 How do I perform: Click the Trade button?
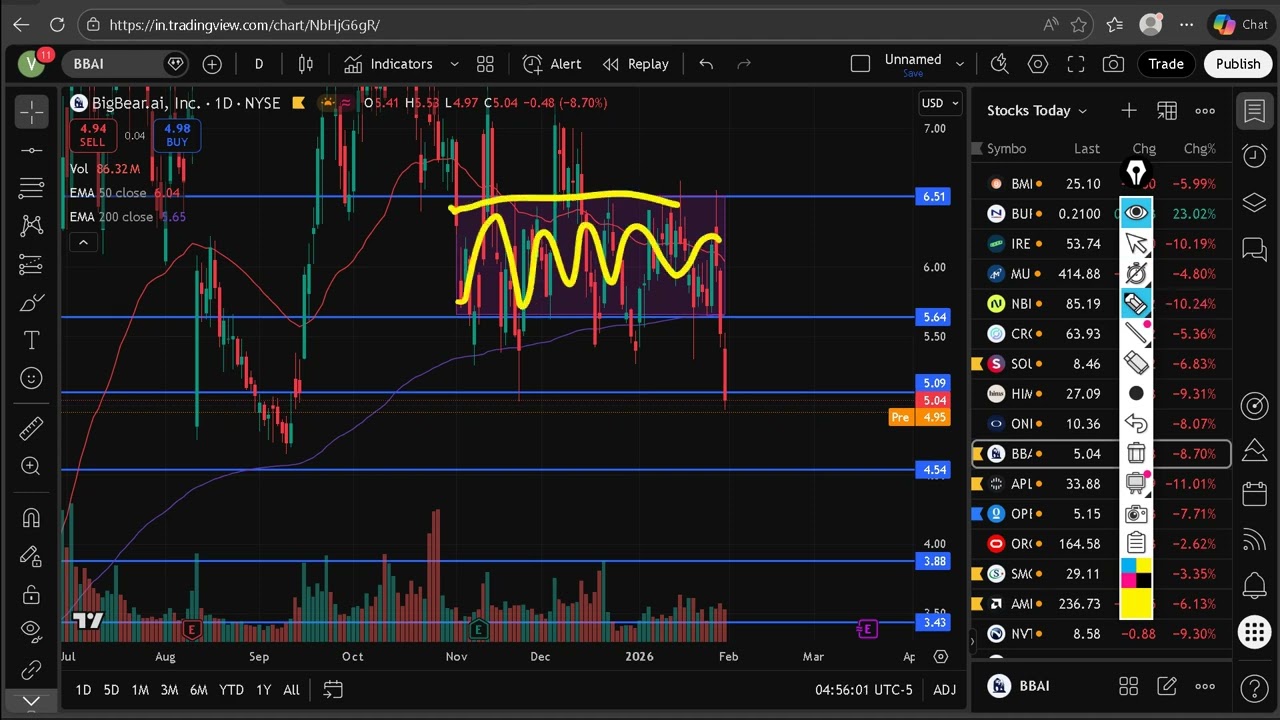[1166, 64]
